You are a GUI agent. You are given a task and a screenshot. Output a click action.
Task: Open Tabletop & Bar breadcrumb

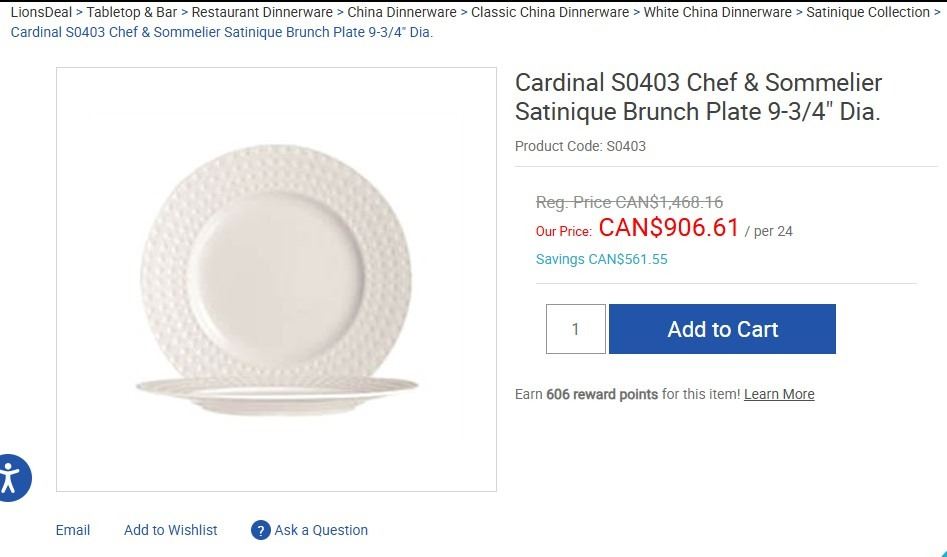pyautogui.click(x=132, y=12)
